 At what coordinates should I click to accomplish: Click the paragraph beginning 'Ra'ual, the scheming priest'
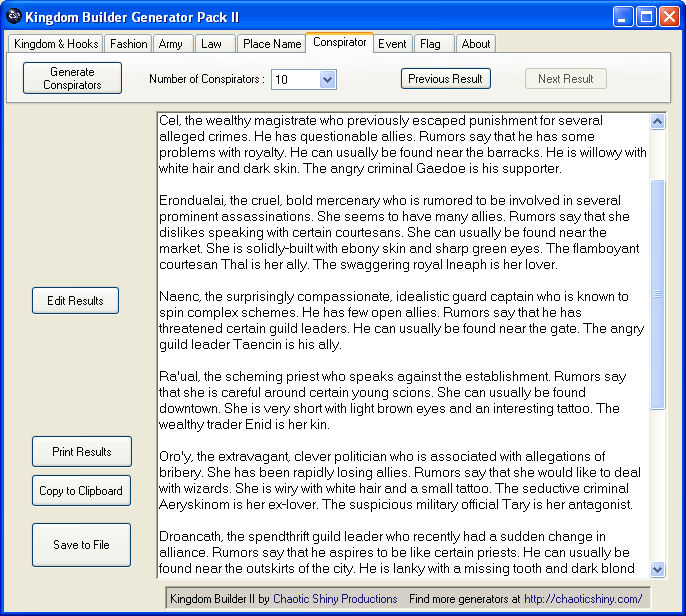point(392,400)
